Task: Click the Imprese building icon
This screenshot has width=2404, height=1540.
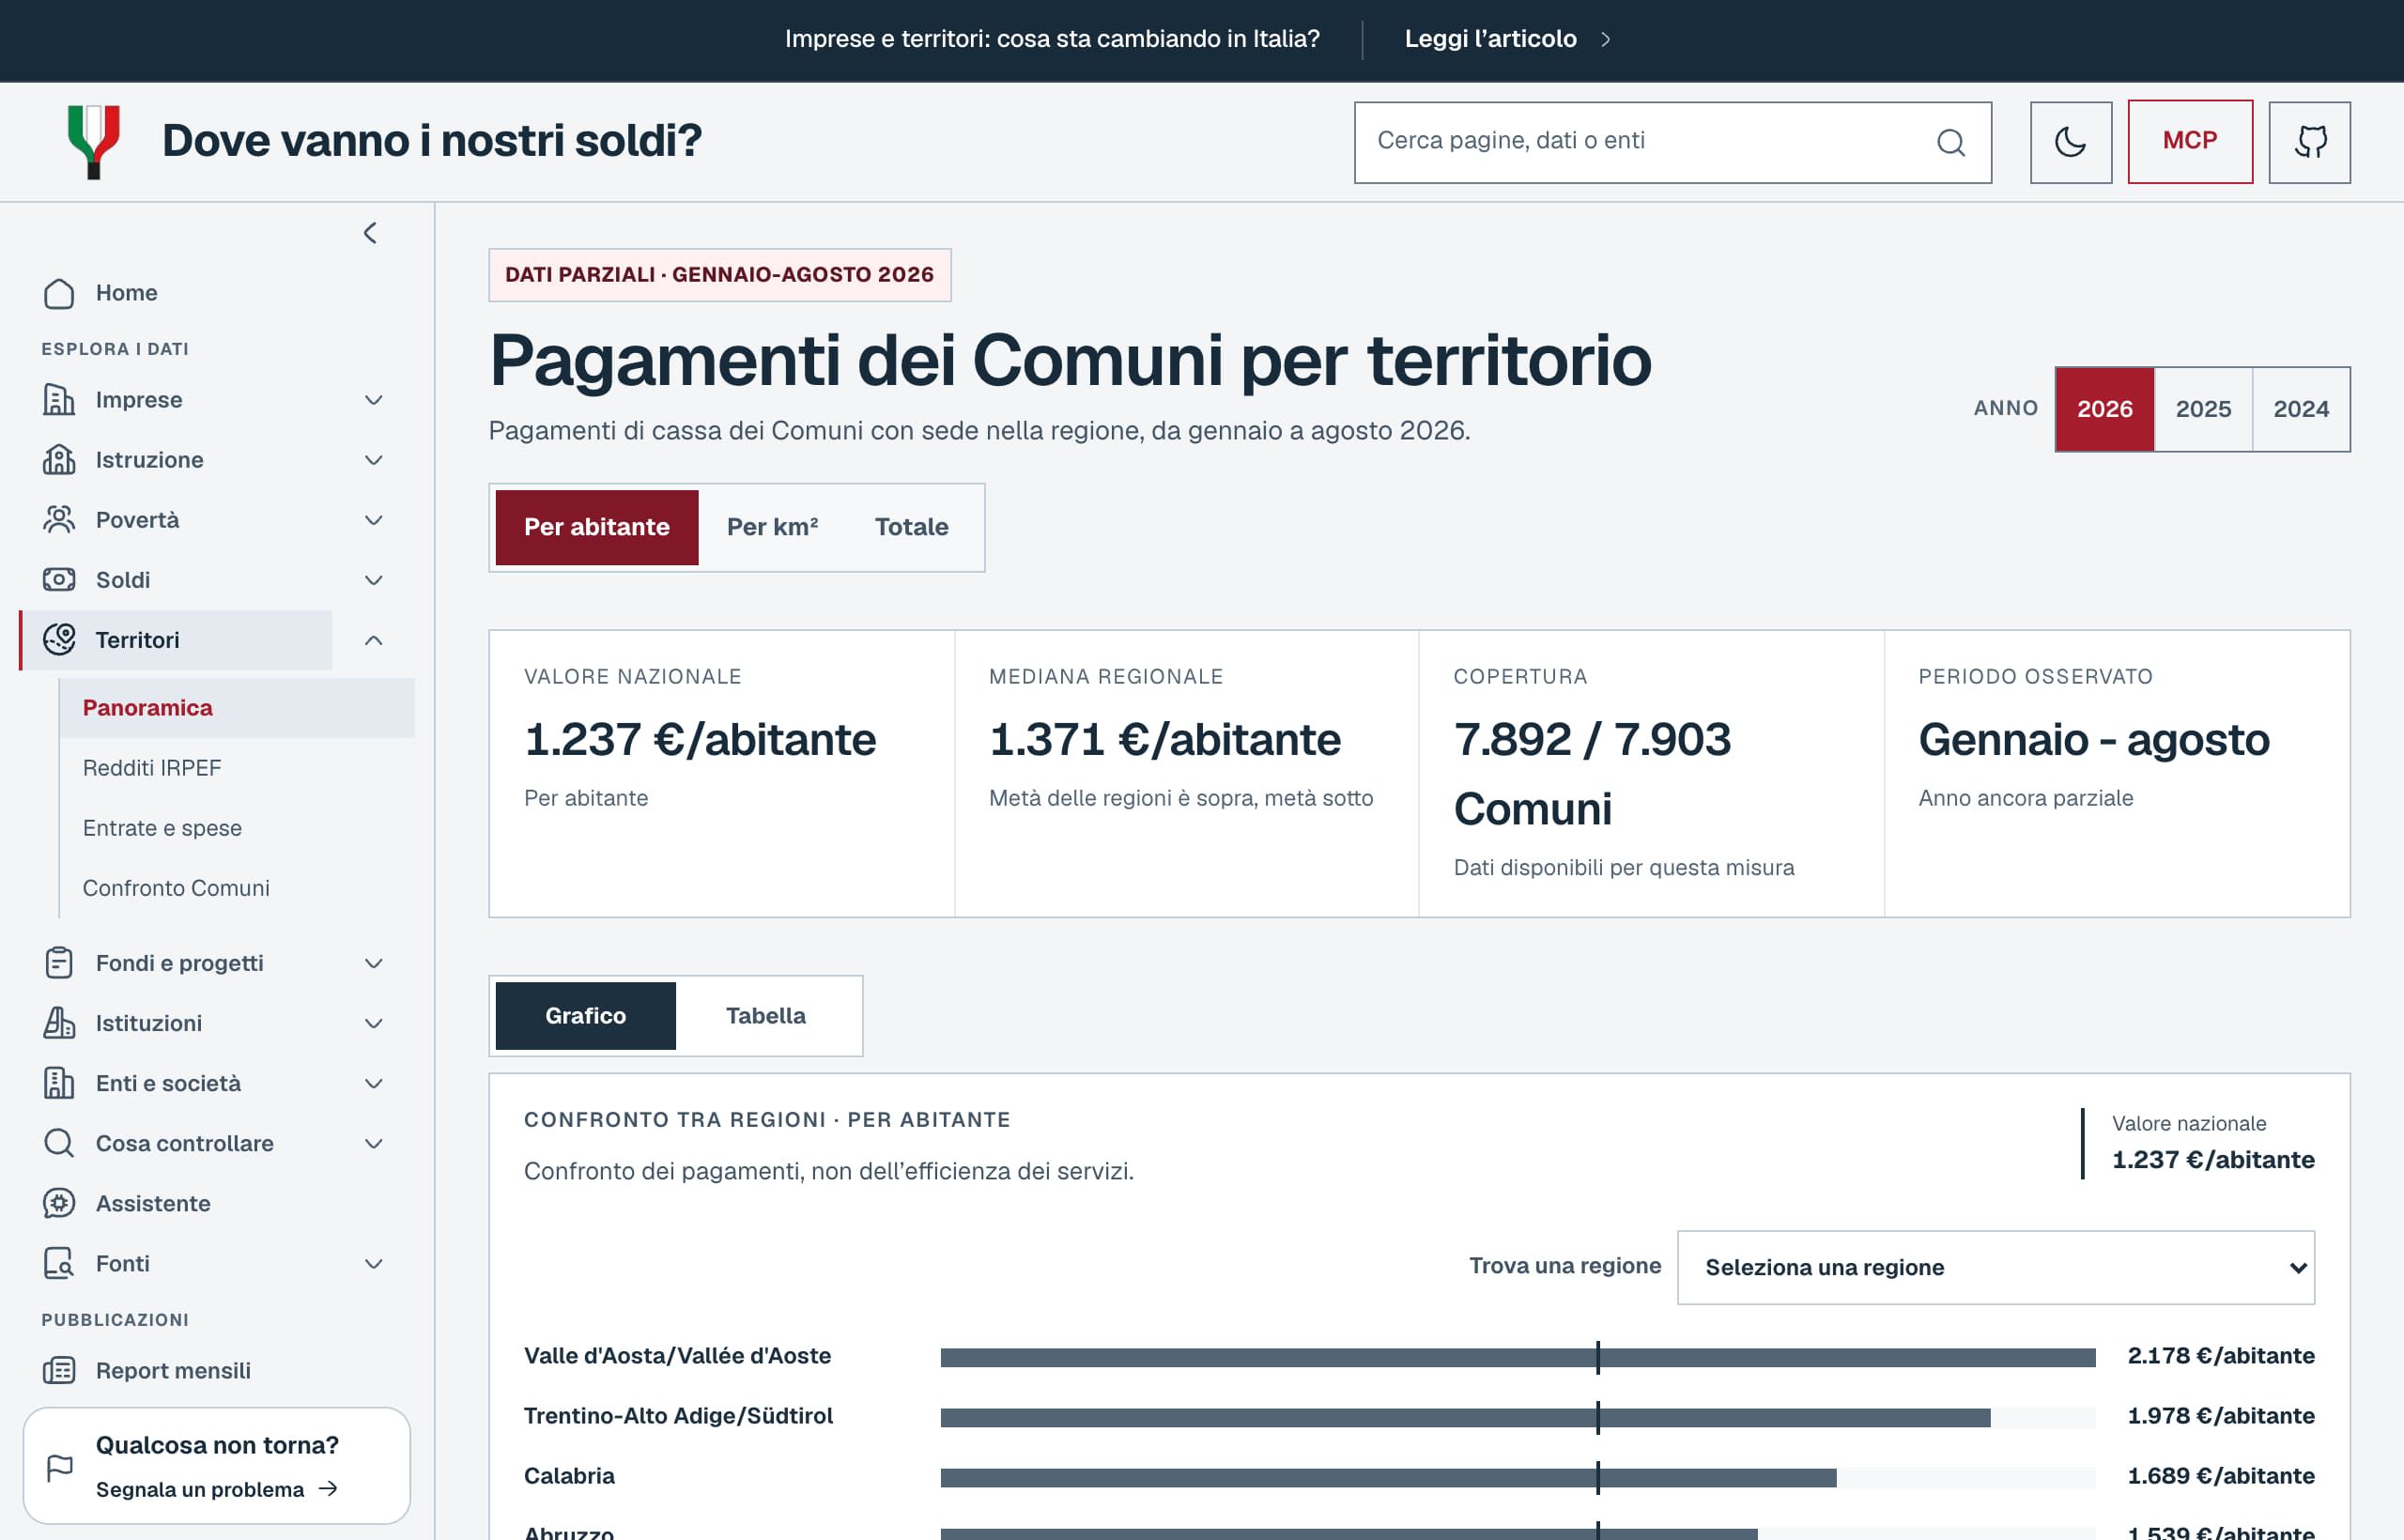Action: pos(59,400)
